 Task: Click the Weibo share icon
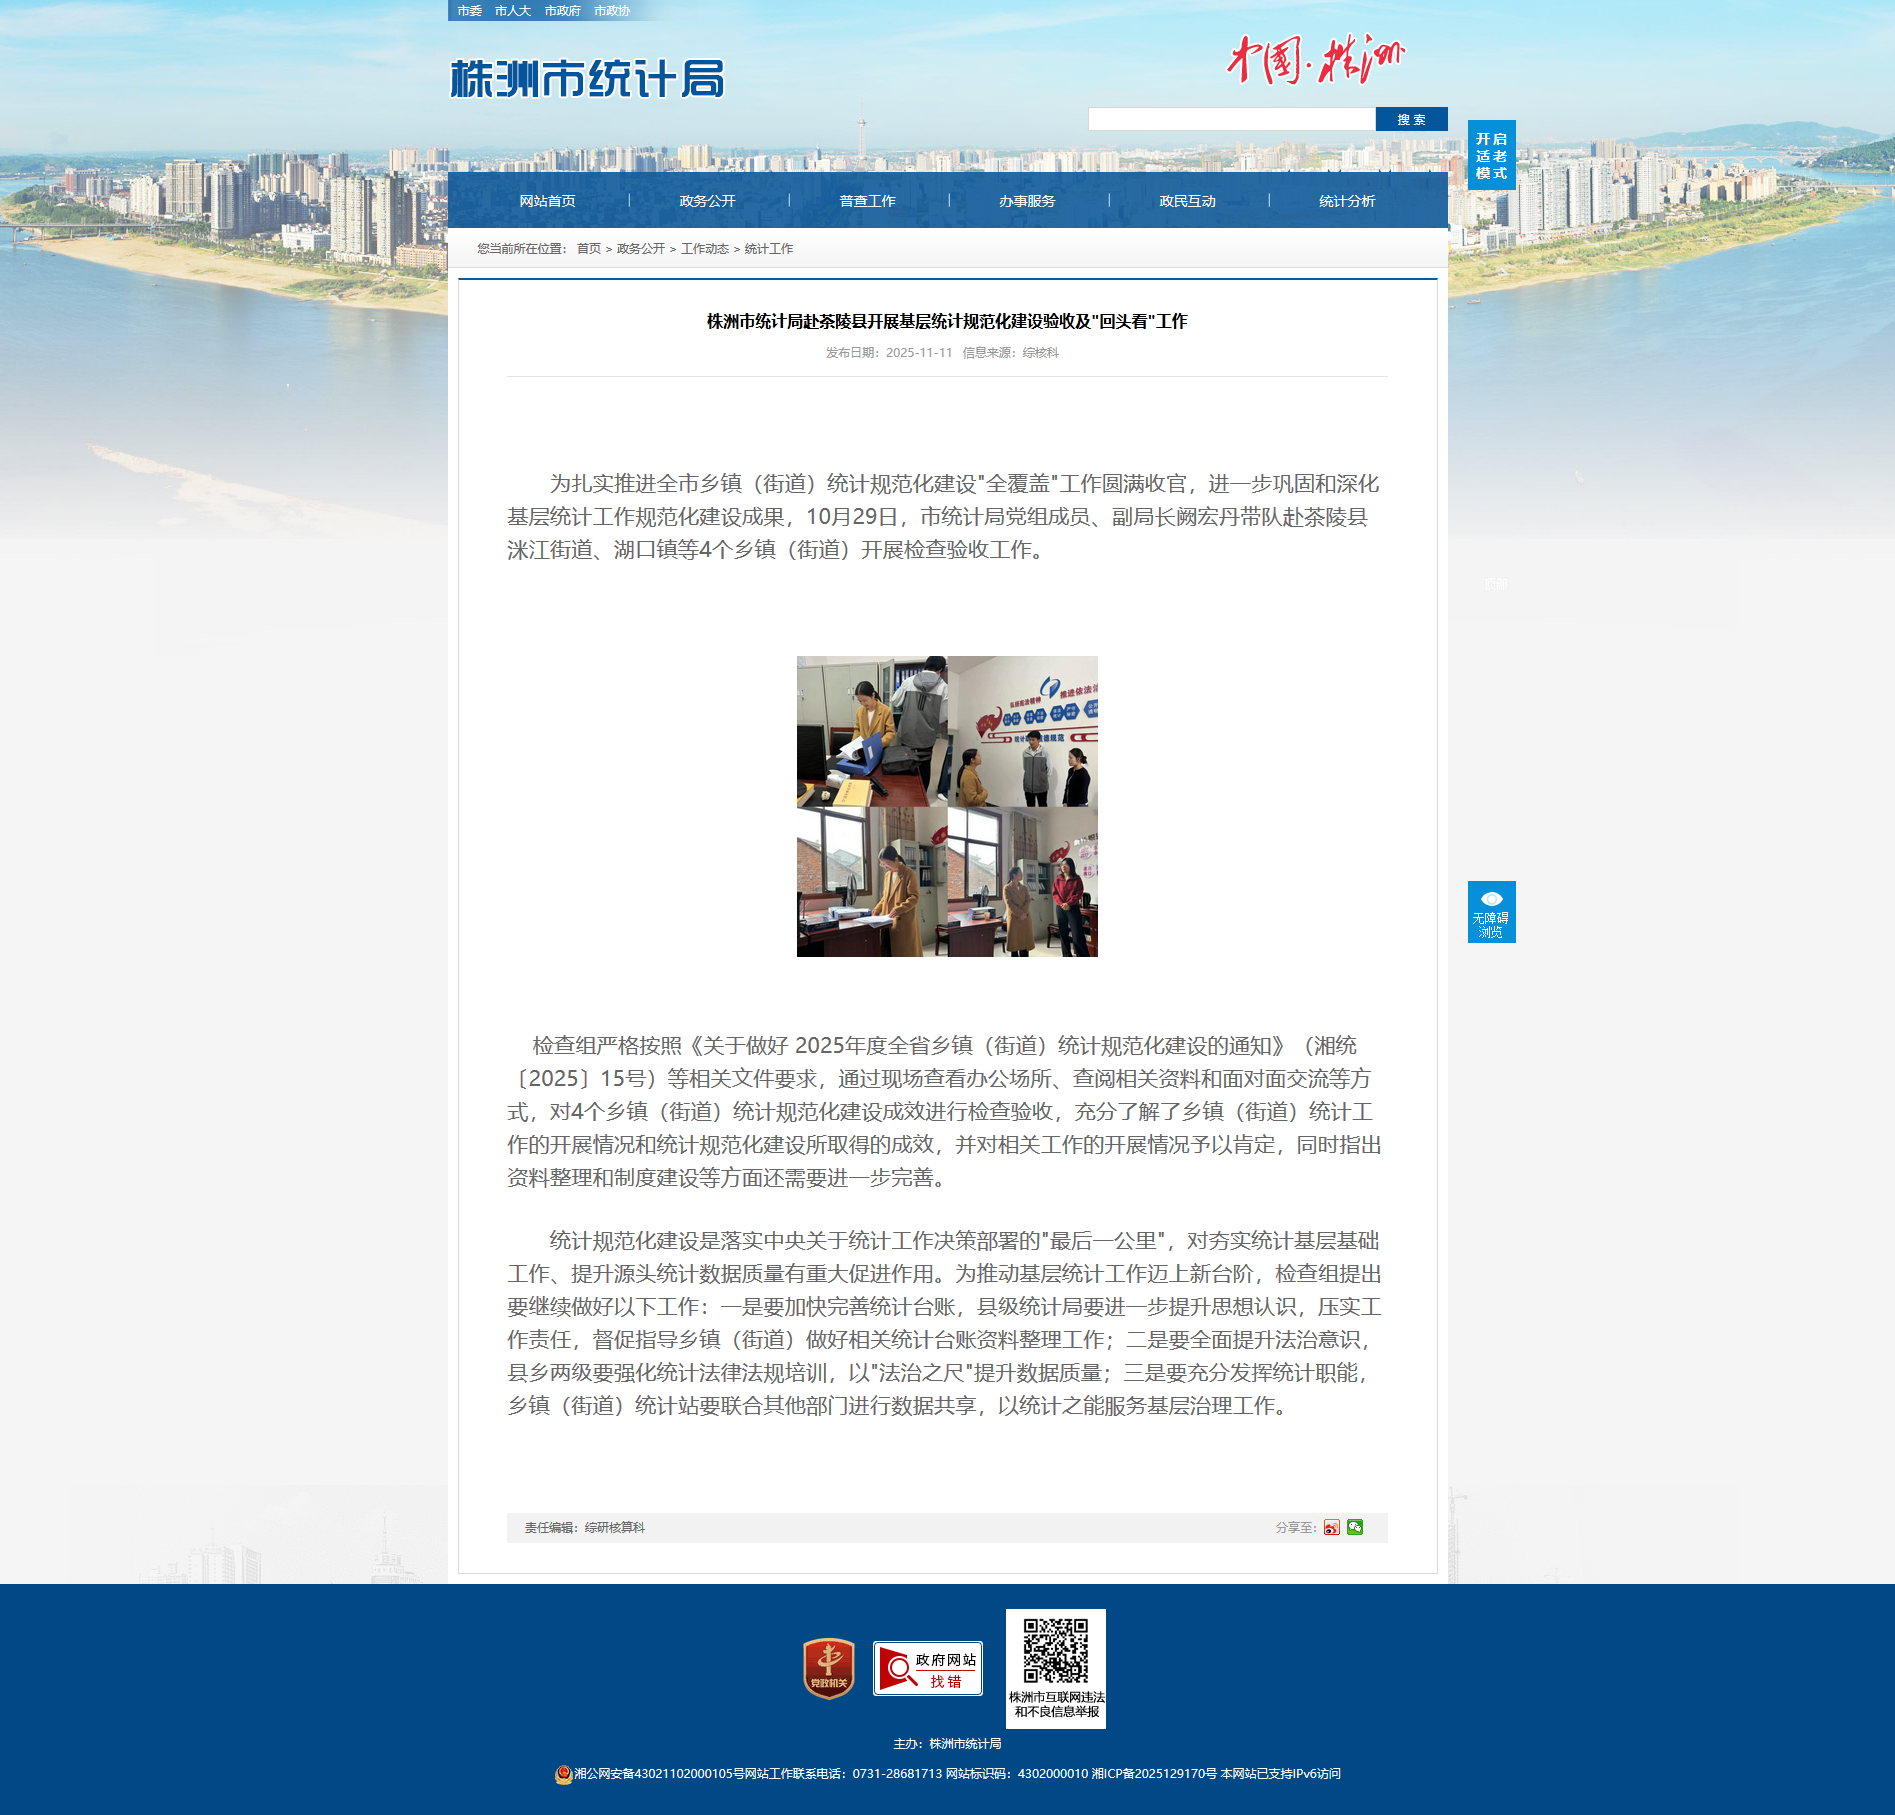click(1331, 1527)
